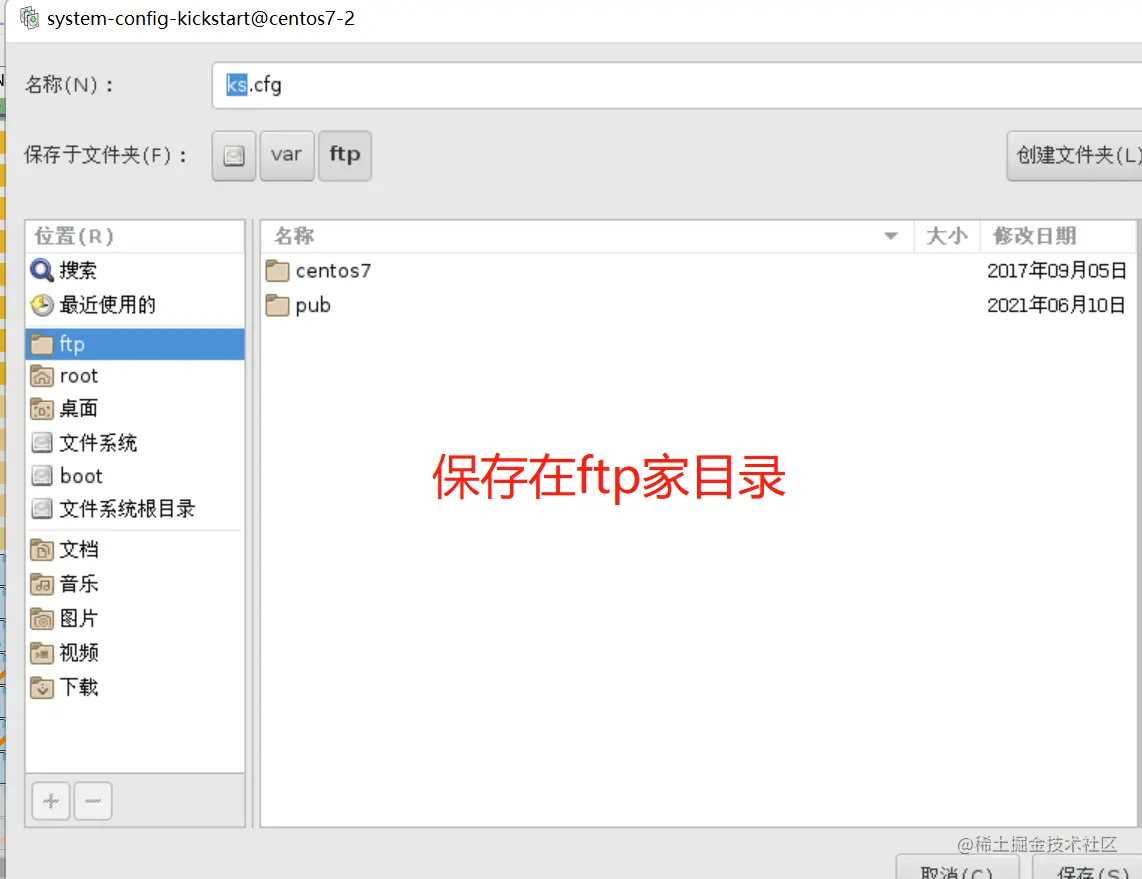Select the var path button
Viewport: 1142px width, 879px height.
click(x=287, y=155)
